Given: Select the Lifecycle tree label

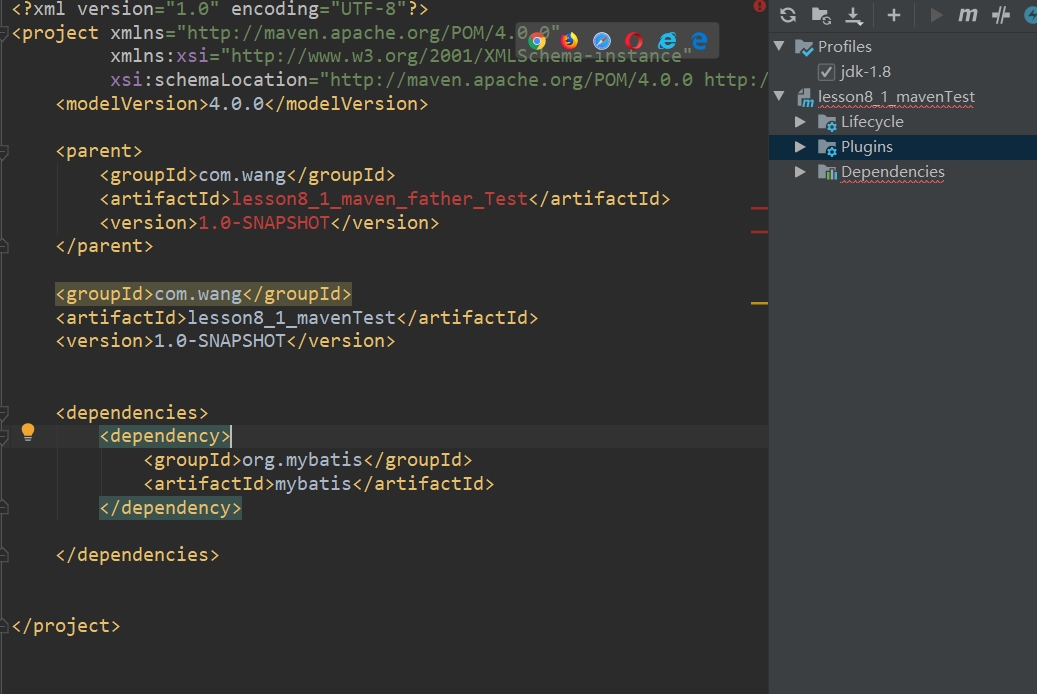Looking at the screenshot, I should tap(872, 122).
